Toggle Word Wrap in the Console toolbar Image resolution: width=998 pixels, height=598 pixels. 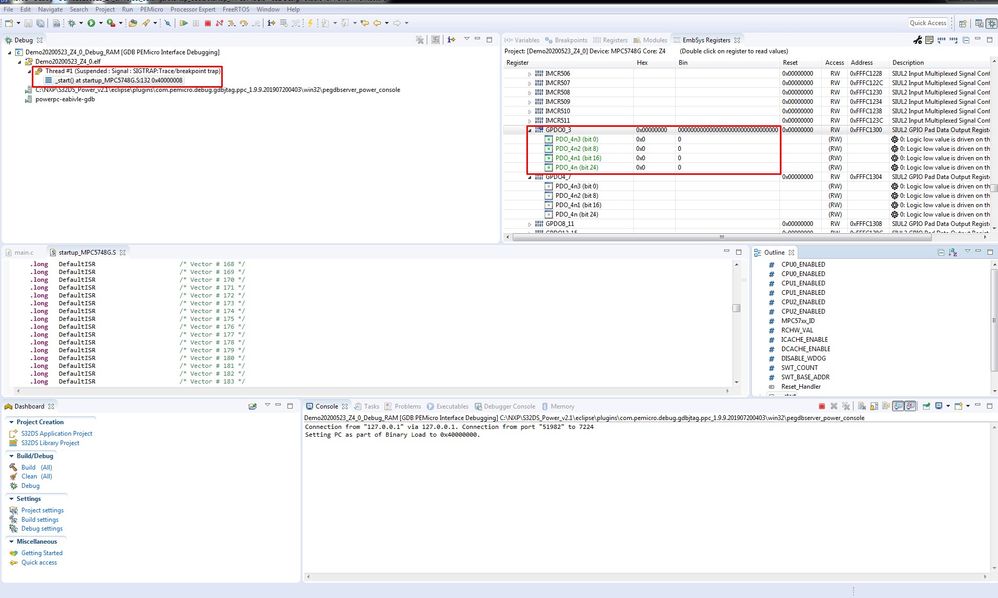coord(886,405)
